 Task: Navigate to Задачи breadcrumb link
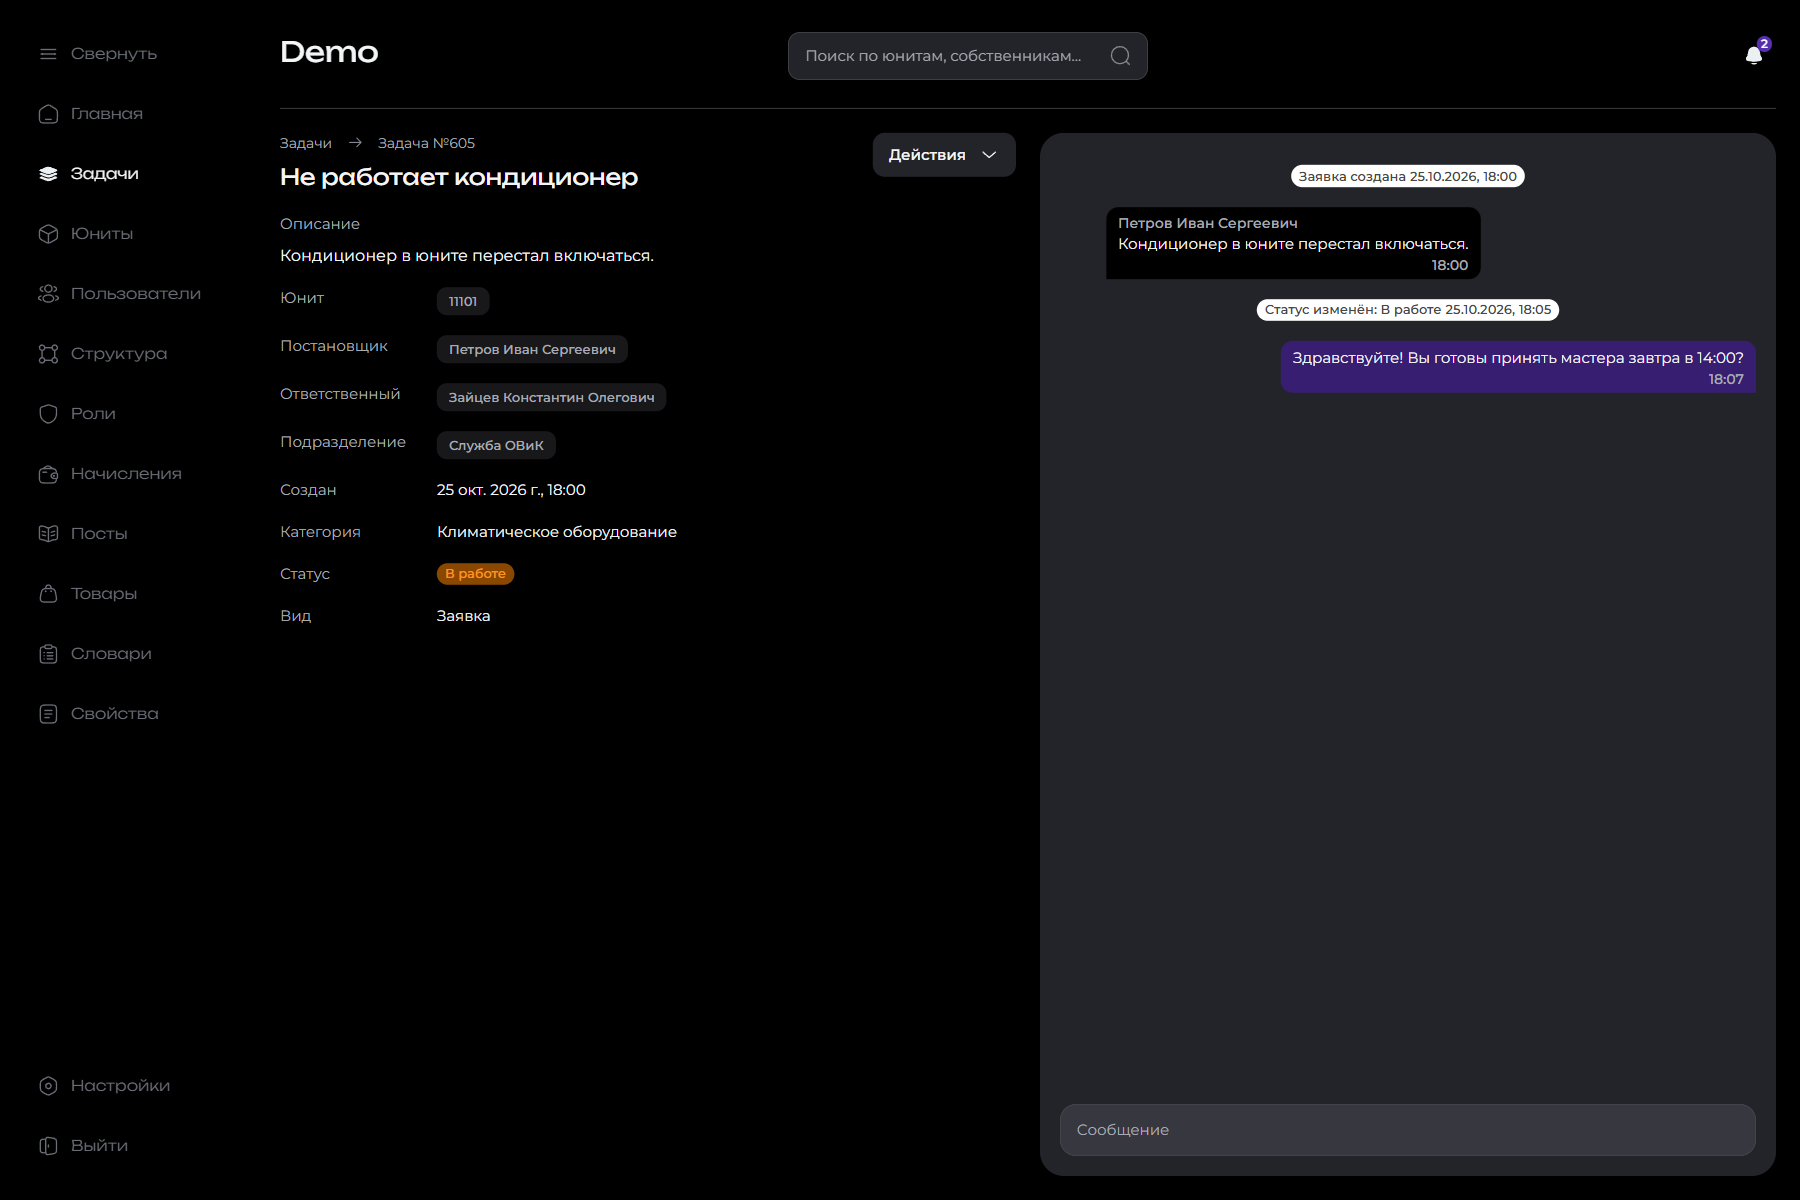click(306, 143)
